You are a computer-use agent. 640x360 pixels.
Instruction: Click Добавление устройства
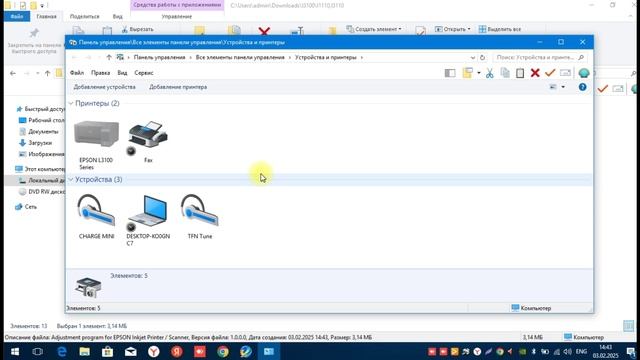[104, 87]
